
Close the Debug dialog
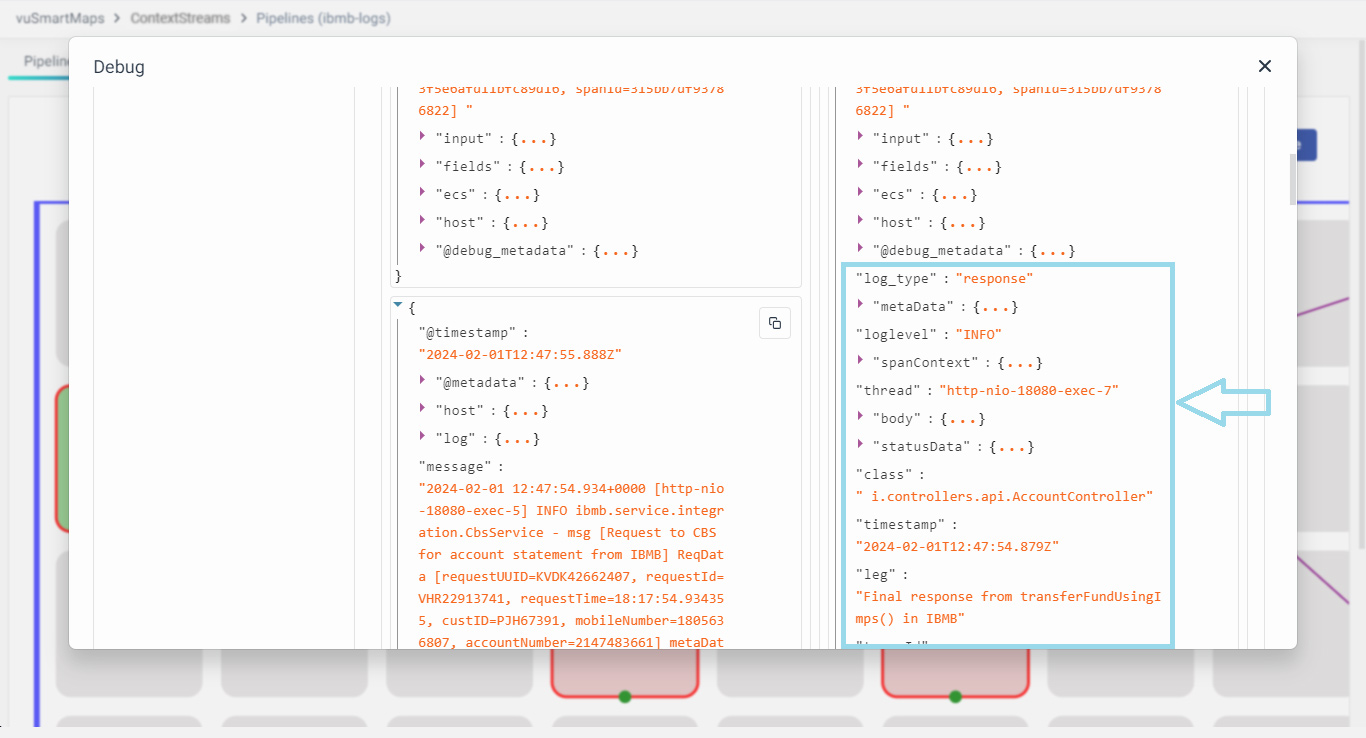1265,66
